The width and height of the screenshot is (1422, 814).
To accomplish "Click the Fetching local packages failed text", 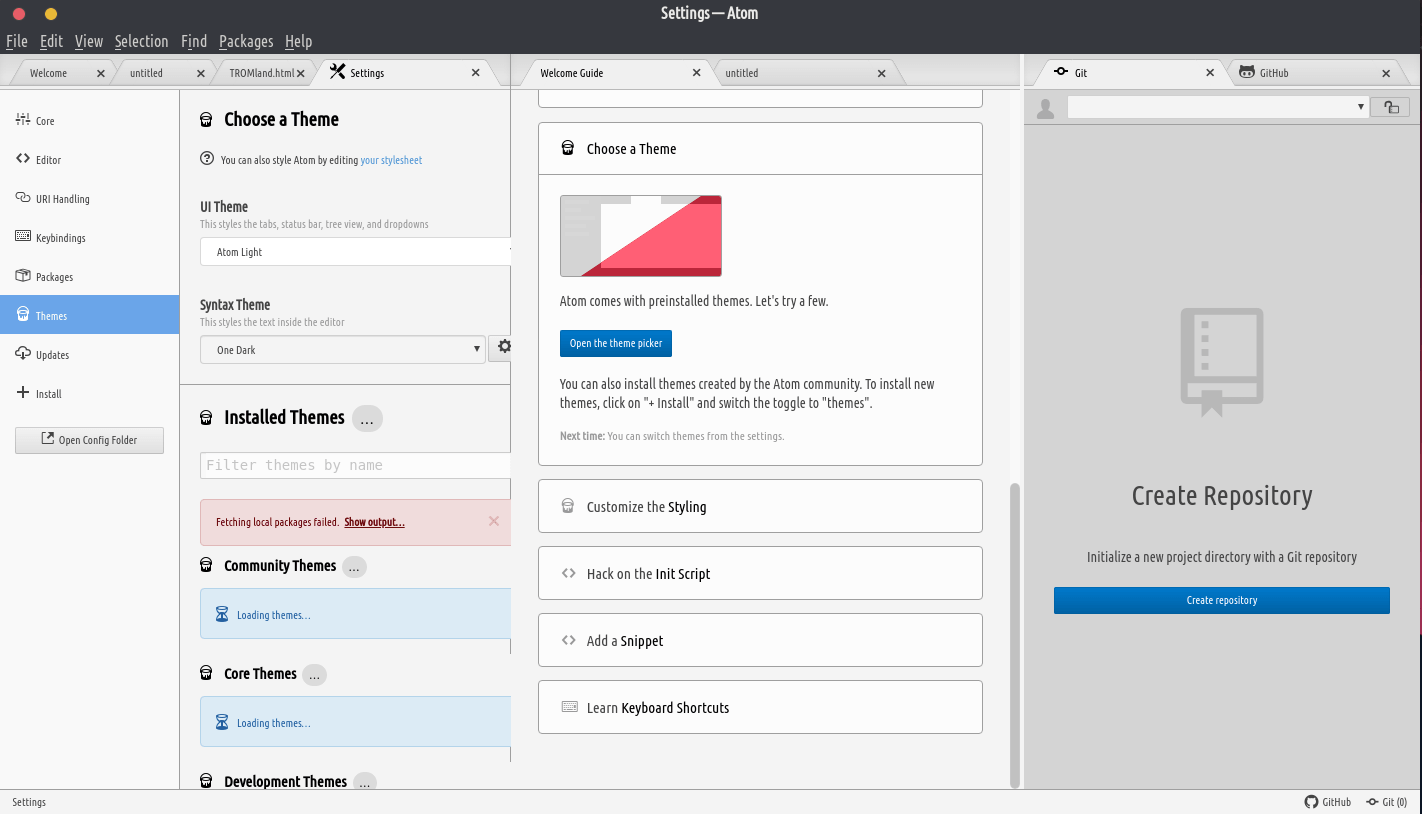I will 277,522.
